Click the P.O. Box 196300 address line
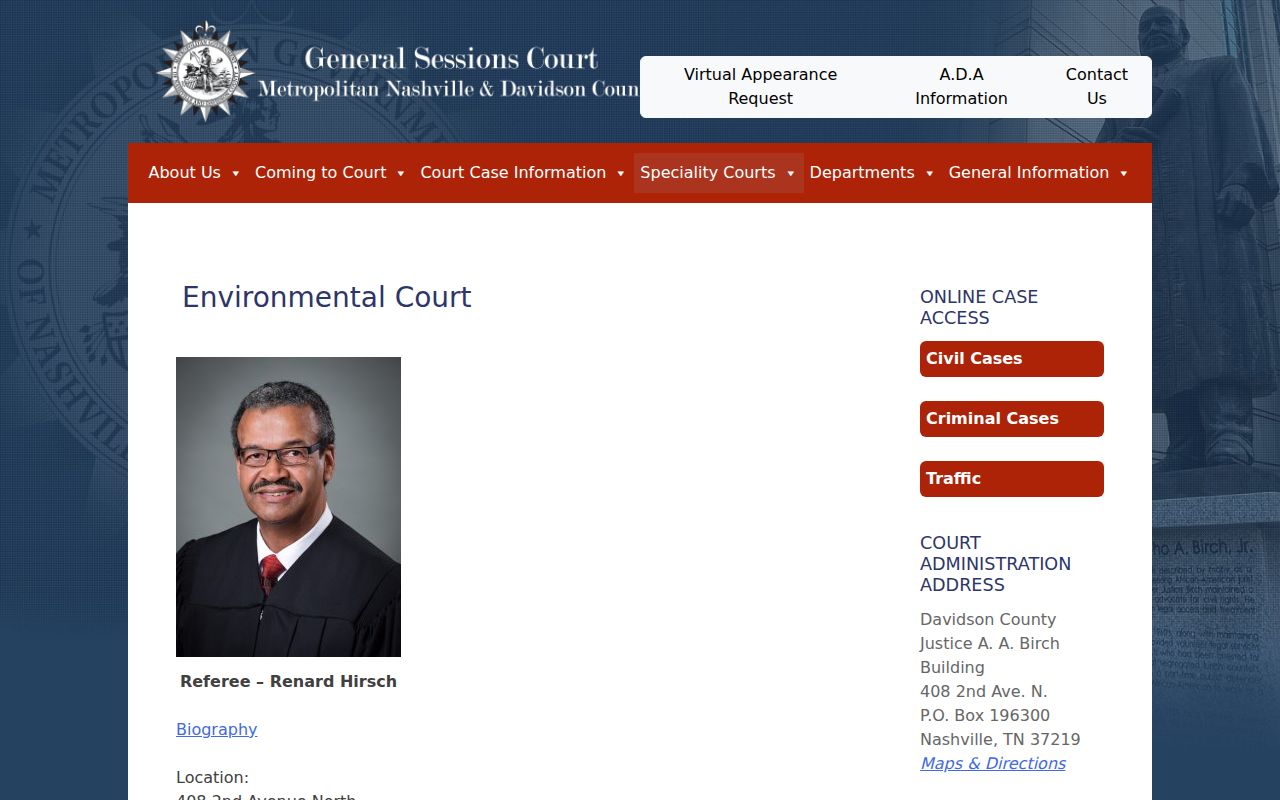The height and width of the screenshot is (800, 1280). pos(985,715)
